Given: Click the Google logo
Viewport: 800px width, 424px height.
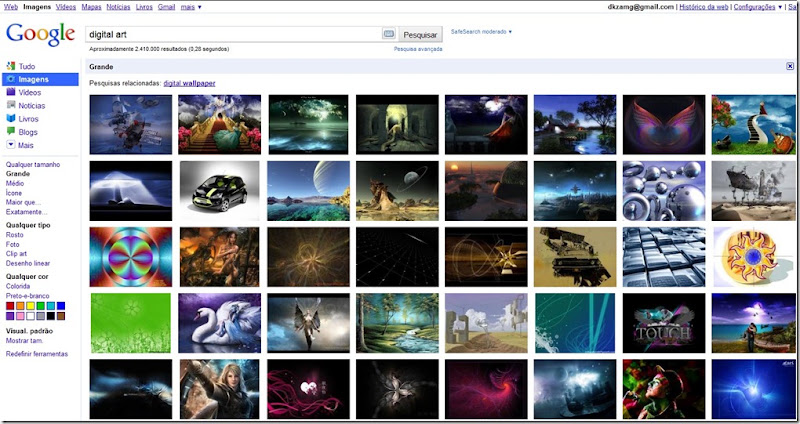Looking at the screenshot, I should [40, 35].
